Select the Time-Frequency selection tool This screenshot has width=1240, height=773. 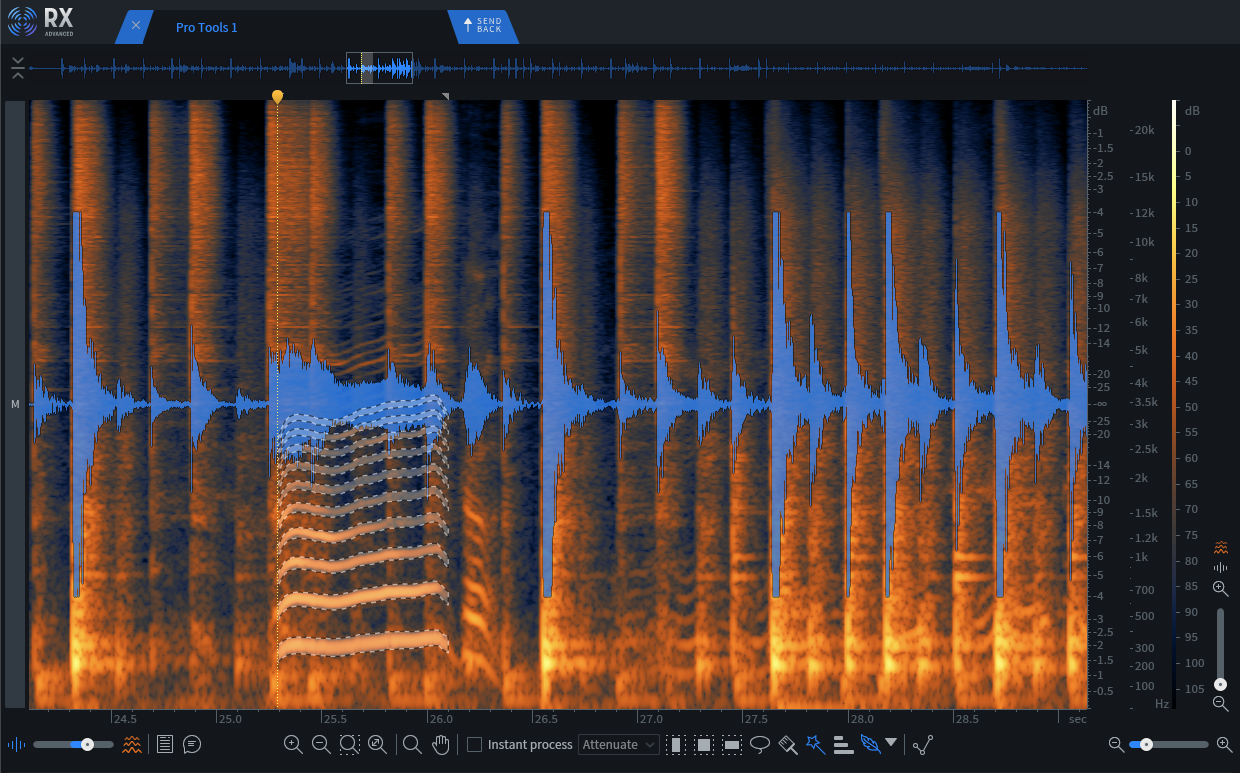pos(704,744)
